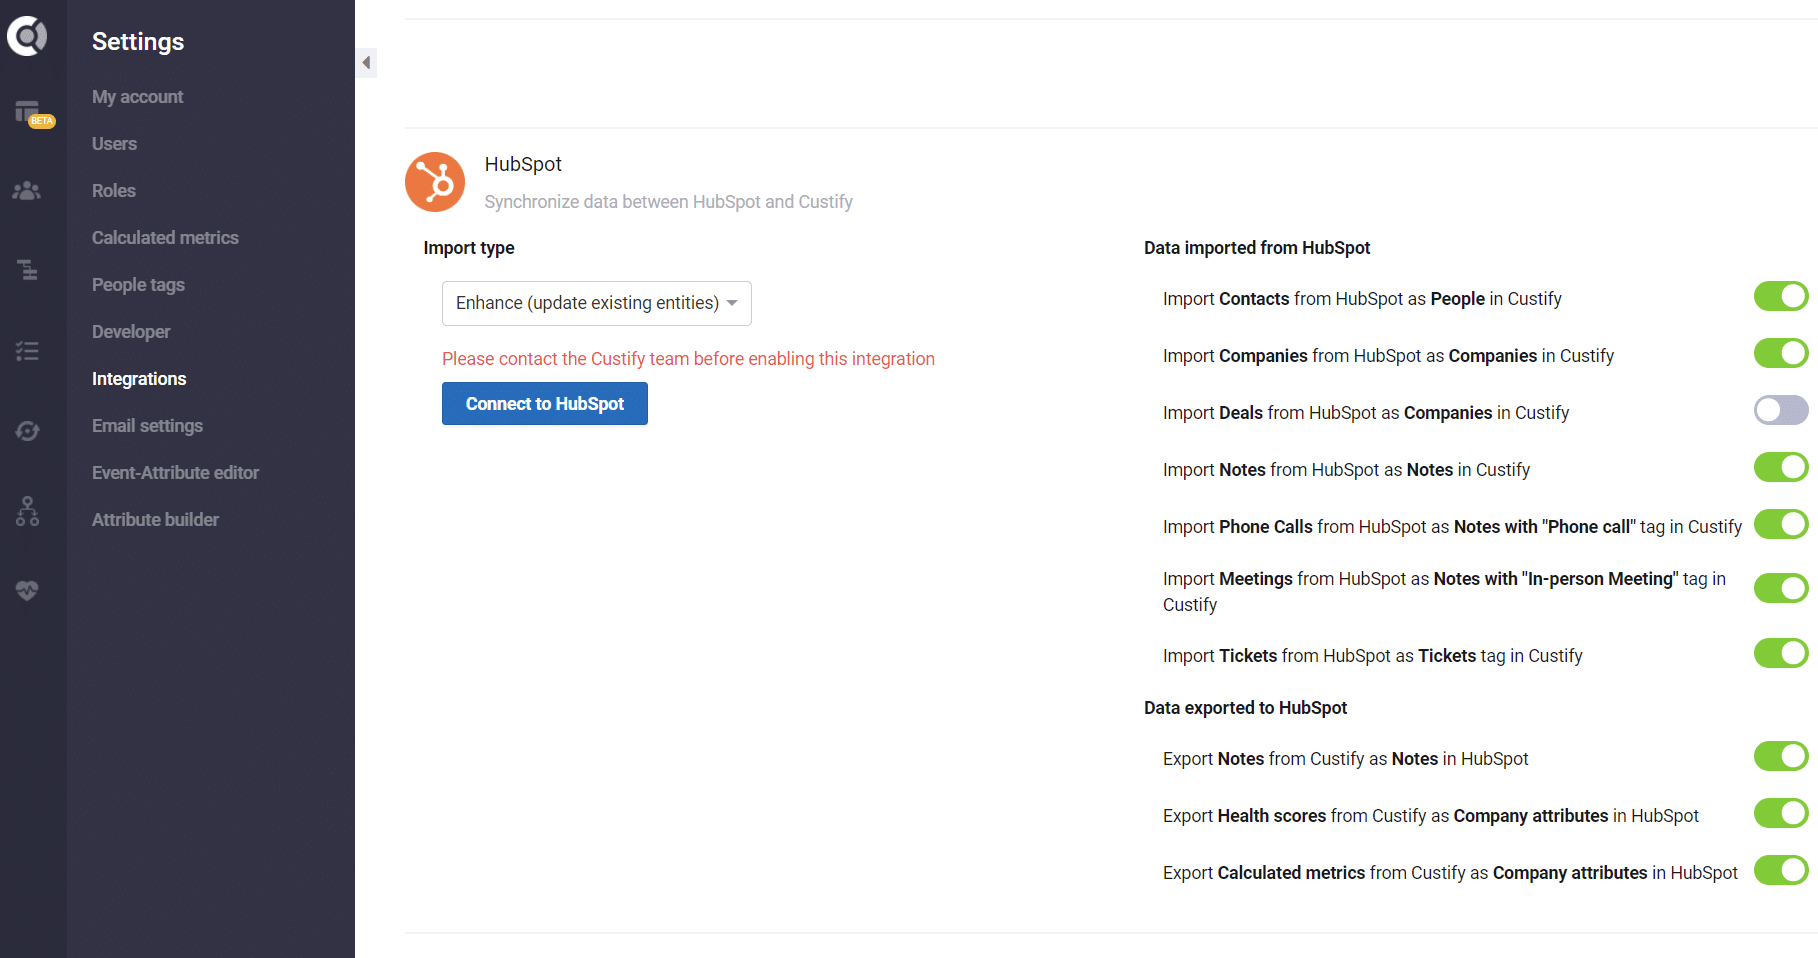
Task: Select Integrations in settings menu
Action: tap(139, 379)
